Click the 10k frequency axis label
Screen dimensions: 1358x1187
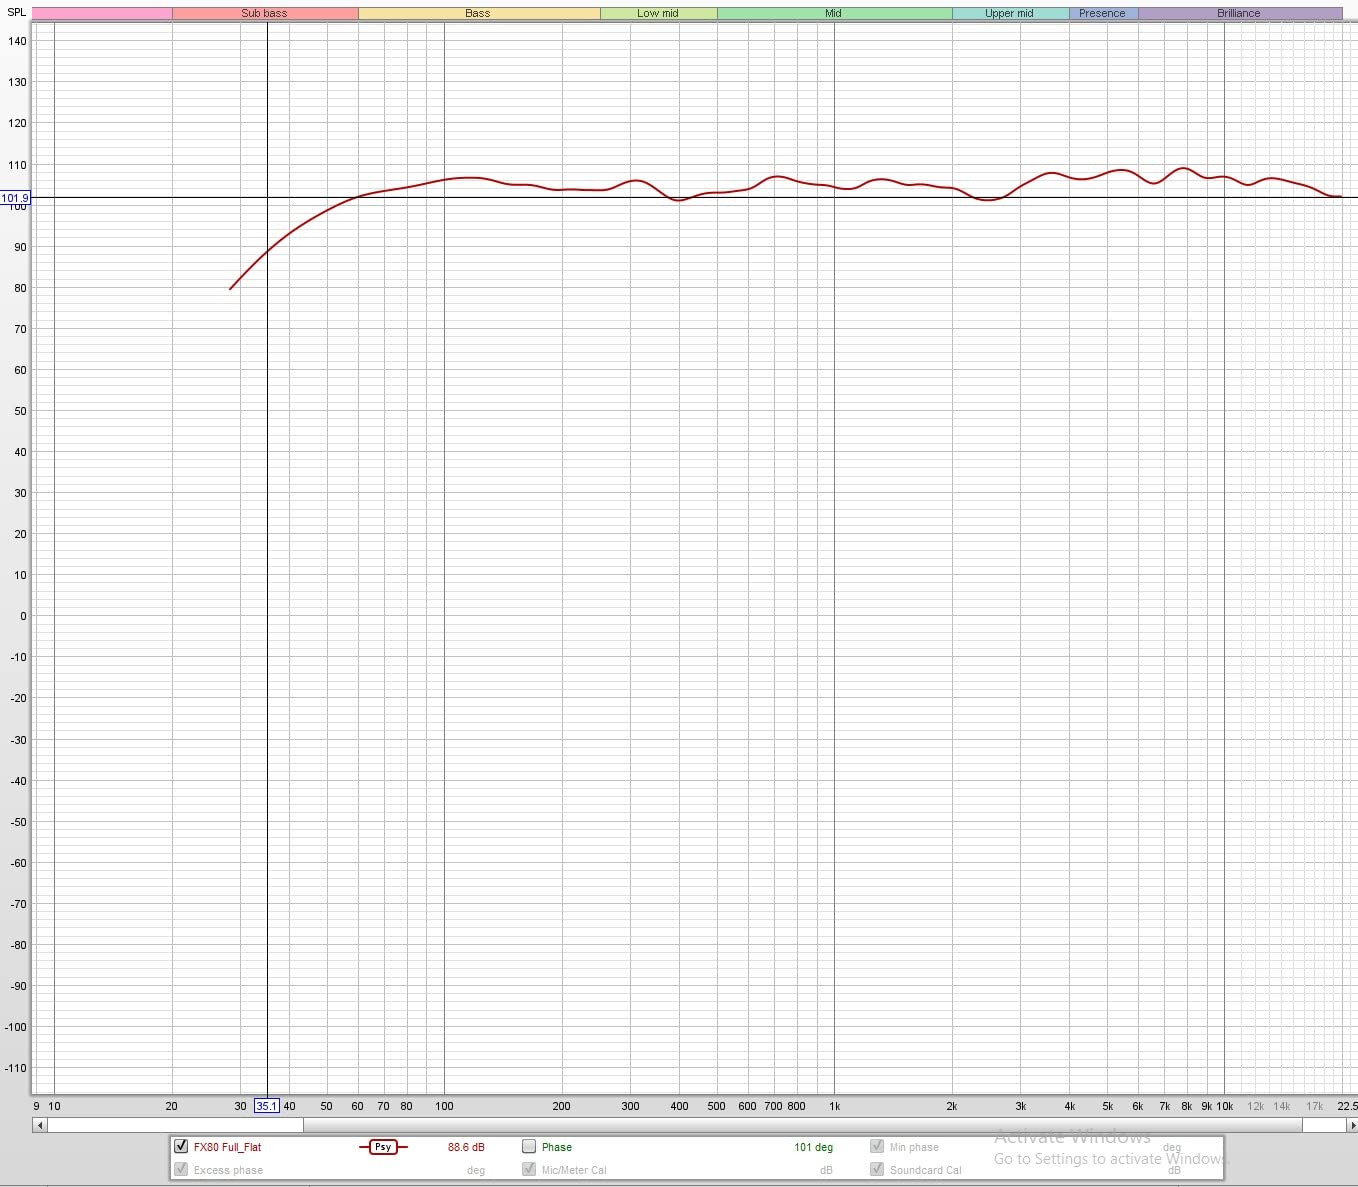coord(1224,1106)
